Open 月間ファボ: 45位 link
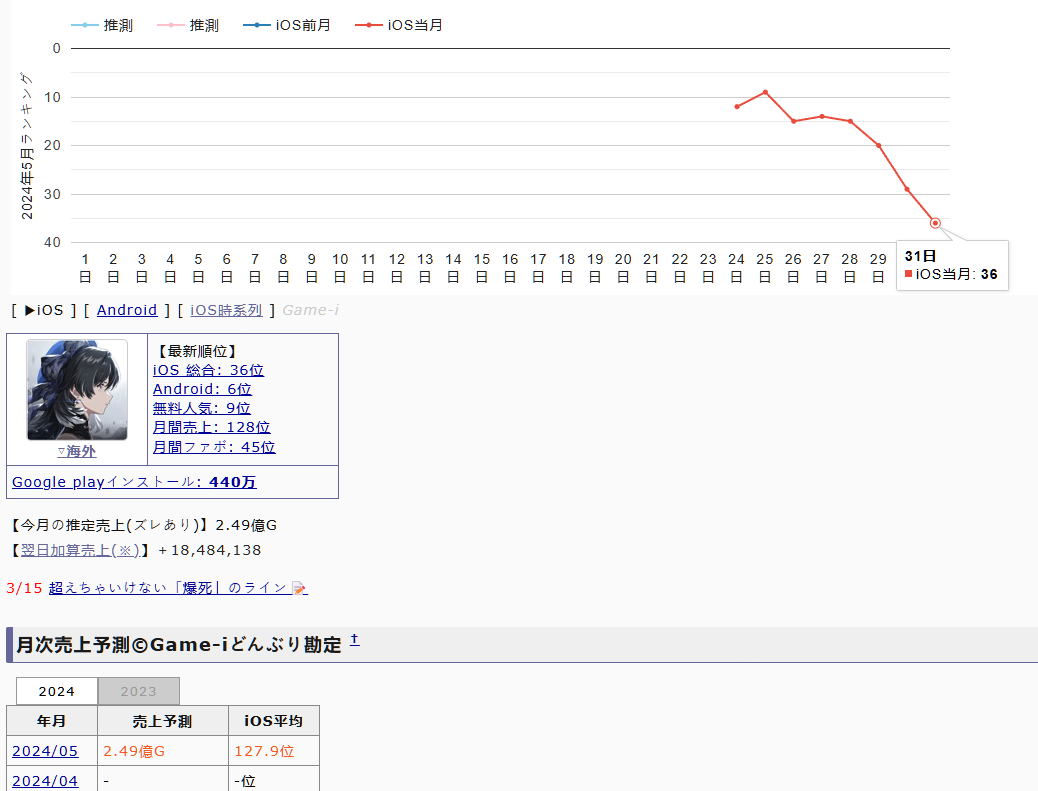 point(214,447)
